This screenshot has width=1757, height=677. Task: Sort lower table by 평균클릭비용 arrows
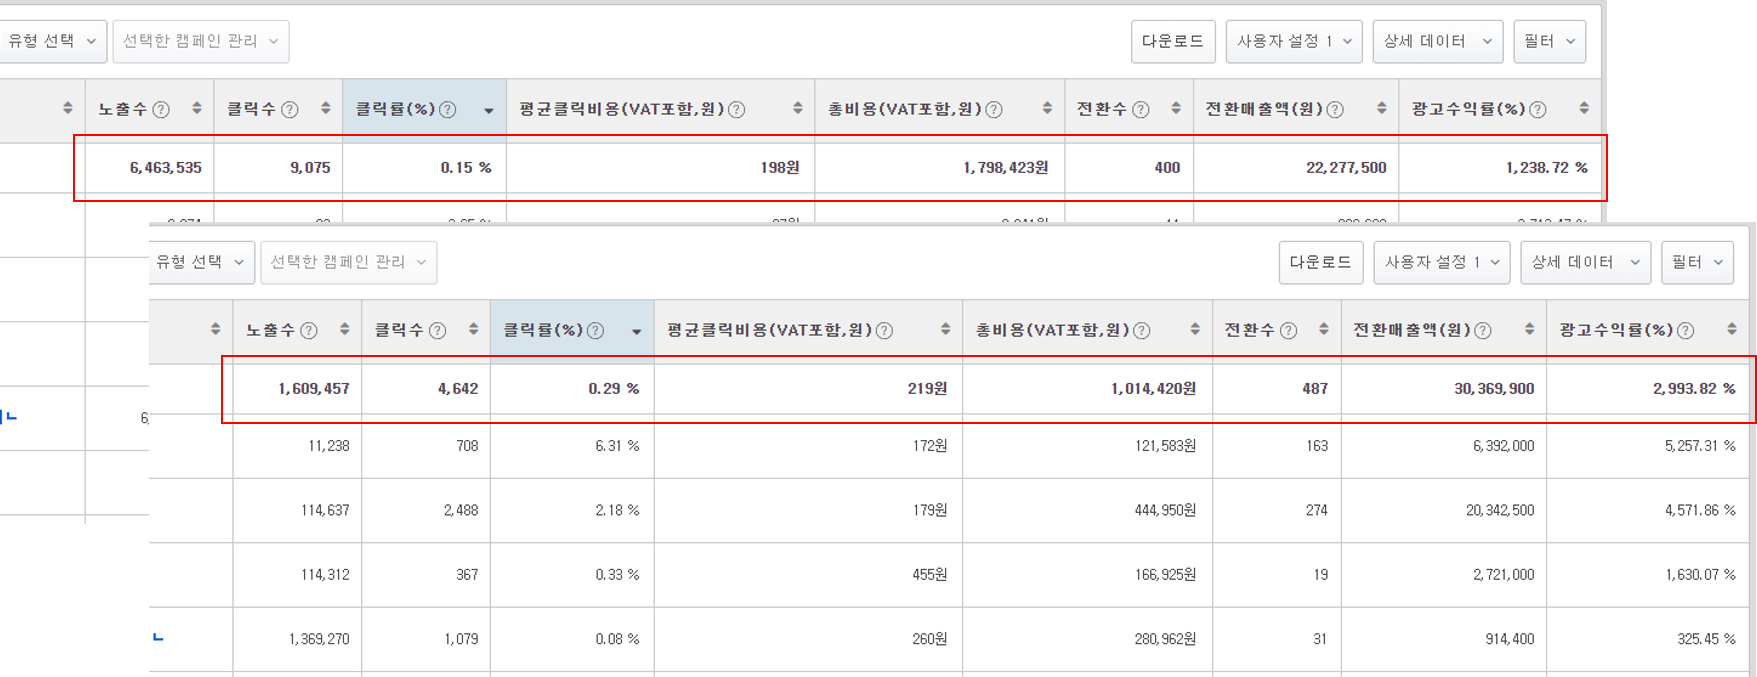coord(946,329)
